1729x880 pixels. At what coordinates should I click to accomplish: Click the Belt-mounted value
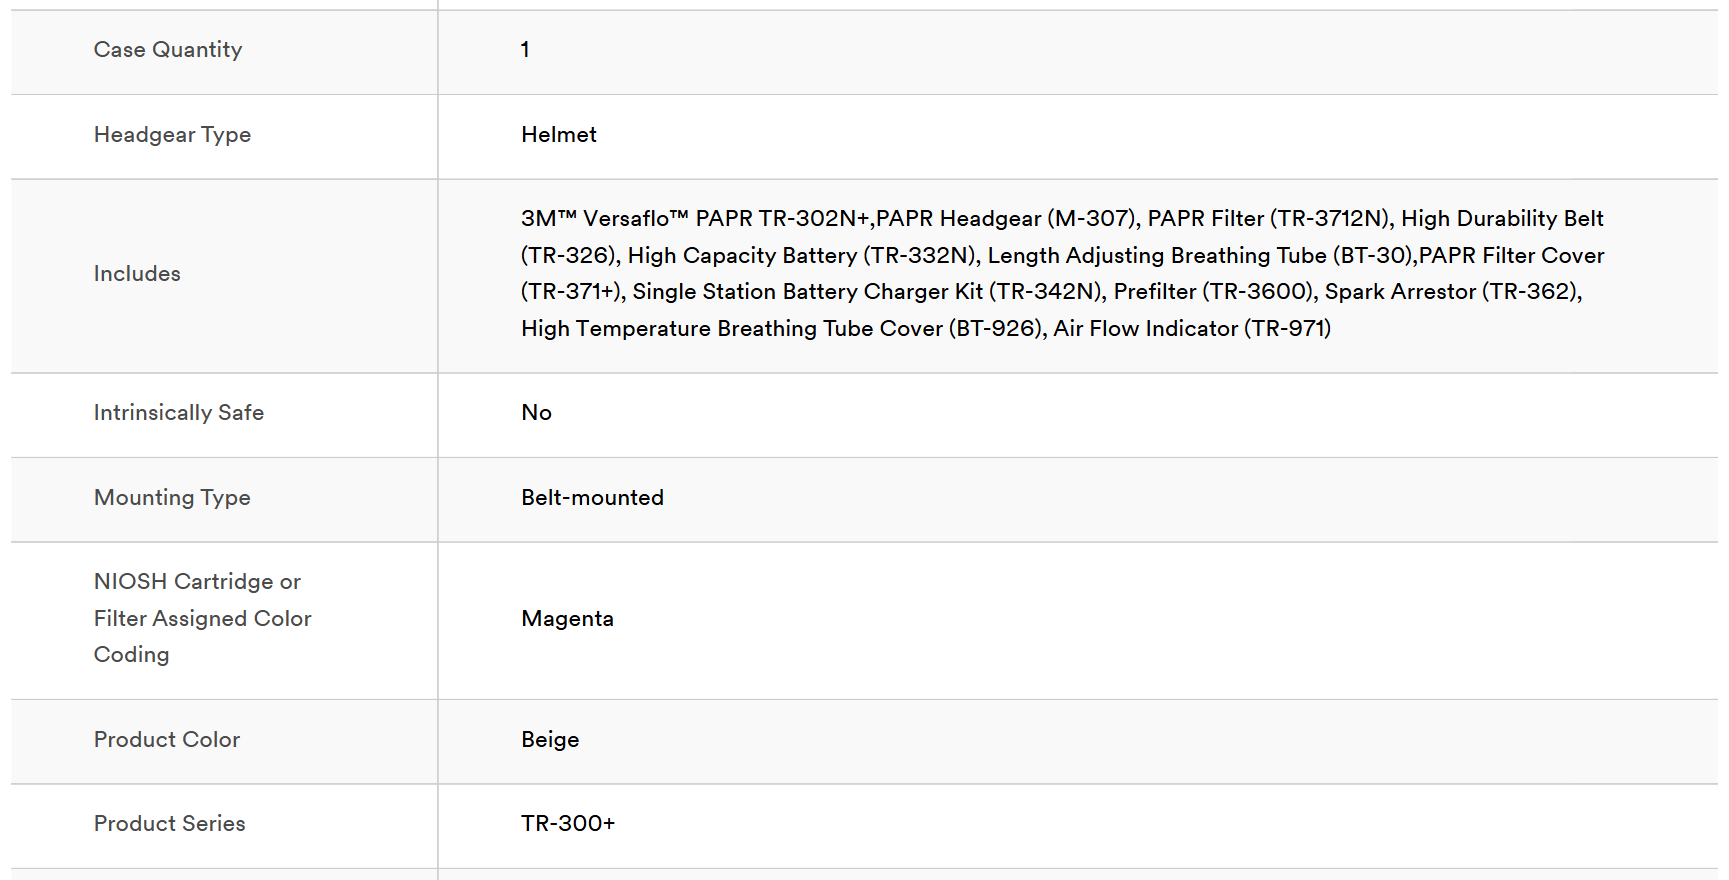tap(592, 497)
